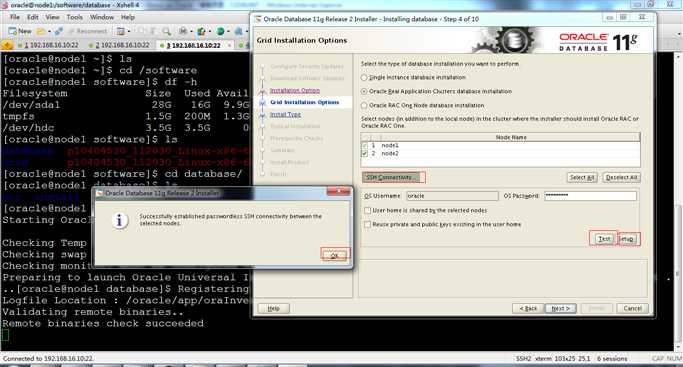Select Grid Installation Options step in sidebar
683x367 pixels.
click(304, 102)
